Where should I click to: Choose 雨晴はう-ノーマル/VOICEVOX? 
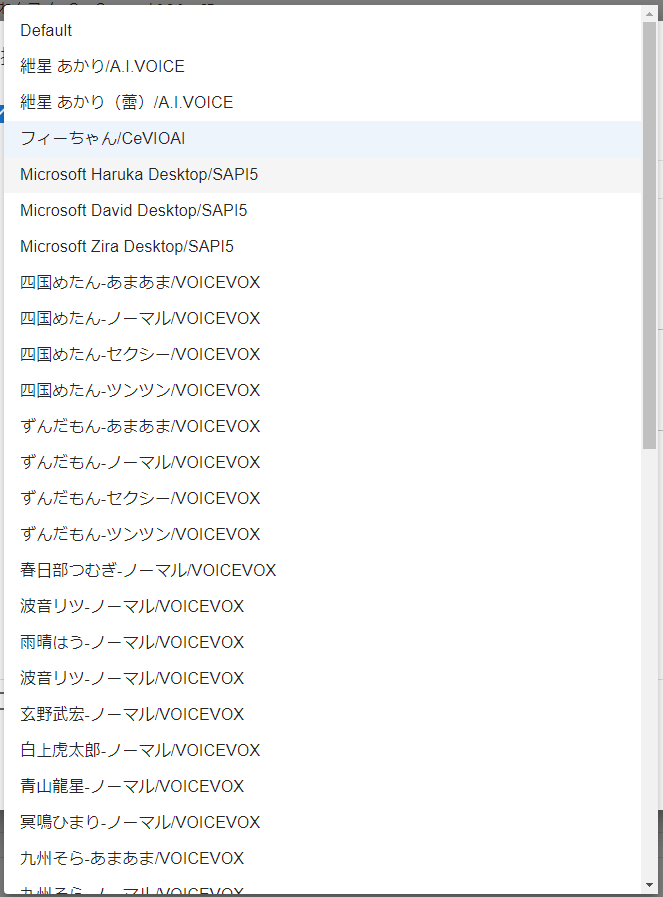[x=132, y=643]
